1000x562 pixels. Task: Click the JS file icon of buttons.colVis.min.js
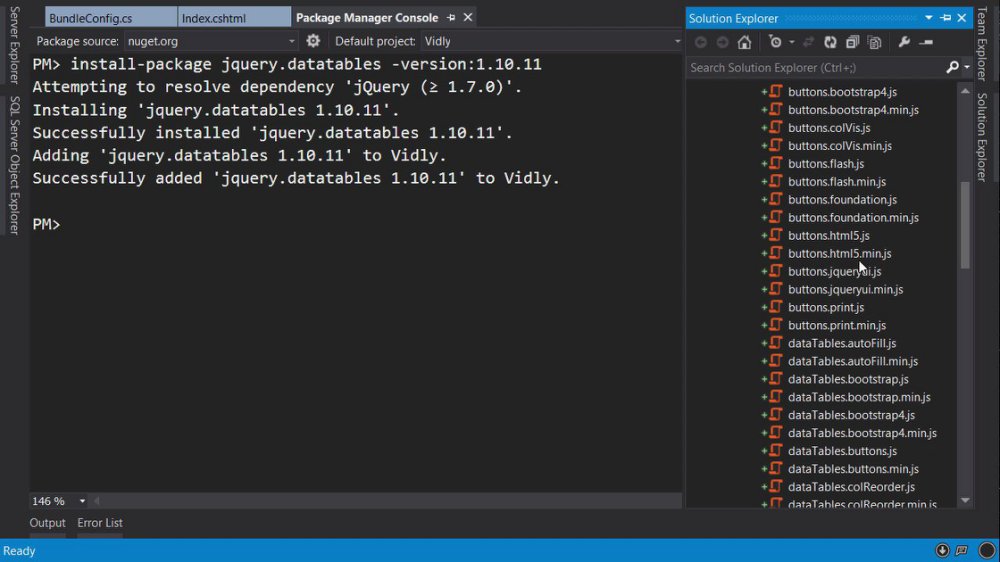pos(776,145)
